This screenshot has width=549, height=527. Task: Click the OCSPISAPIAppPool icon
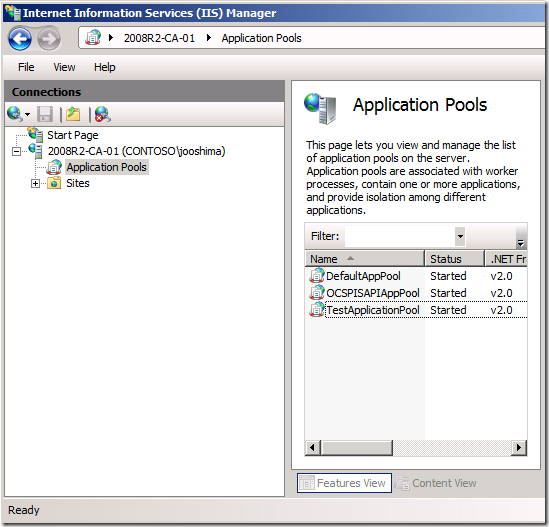tap(317, 292)
